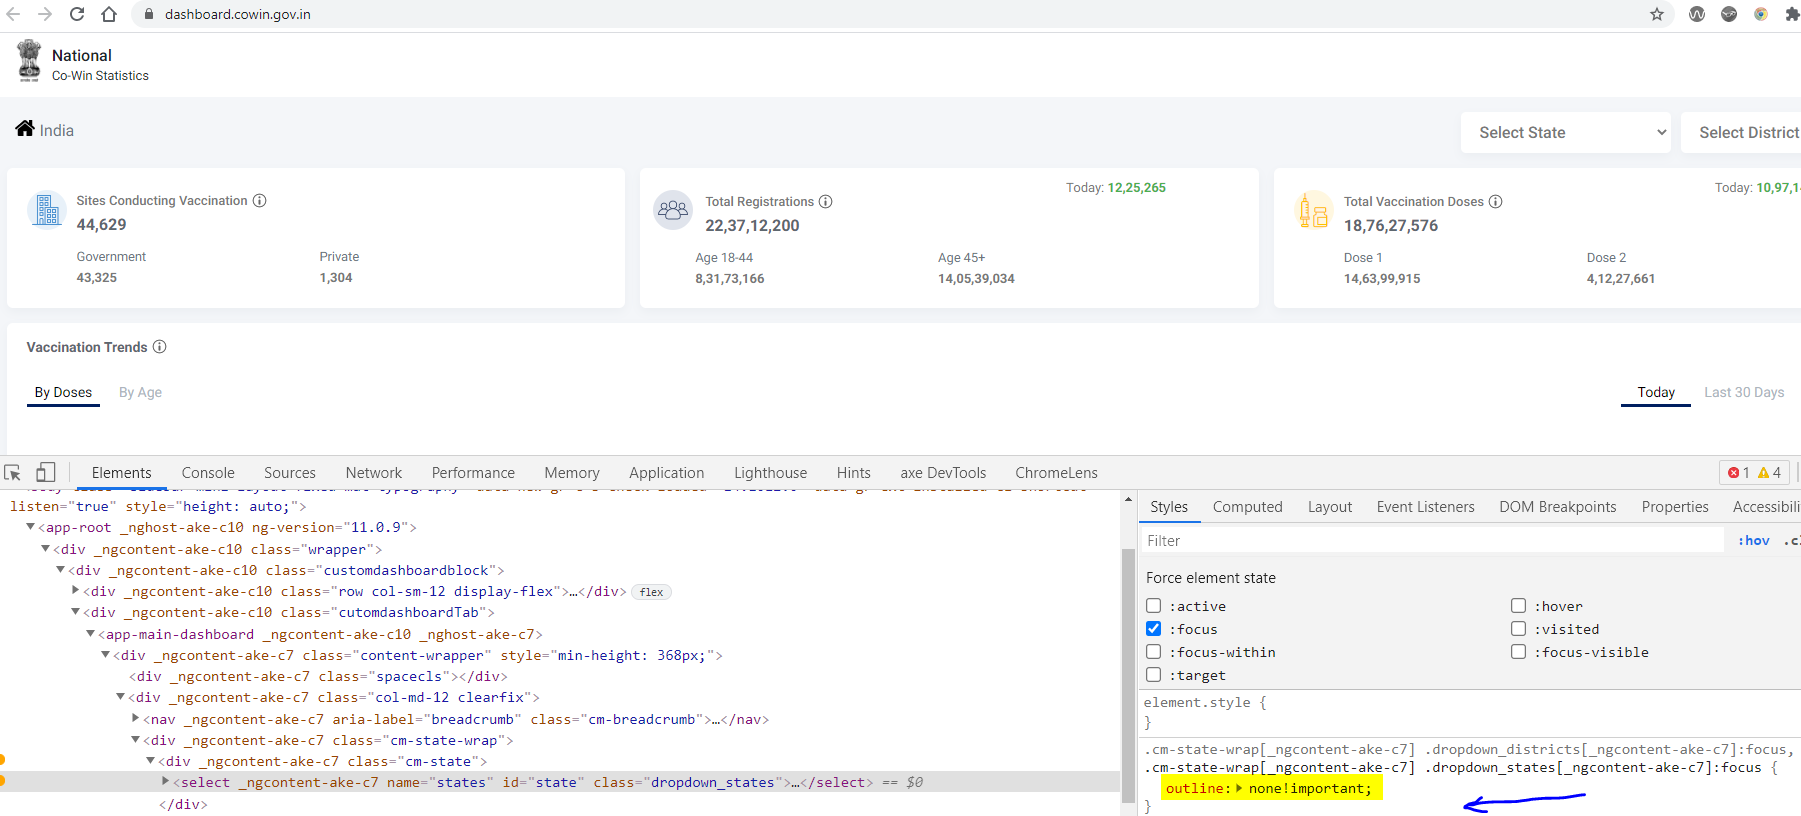
Task: Click the styles Filter input field
Action: click(x=1432, y=540)
